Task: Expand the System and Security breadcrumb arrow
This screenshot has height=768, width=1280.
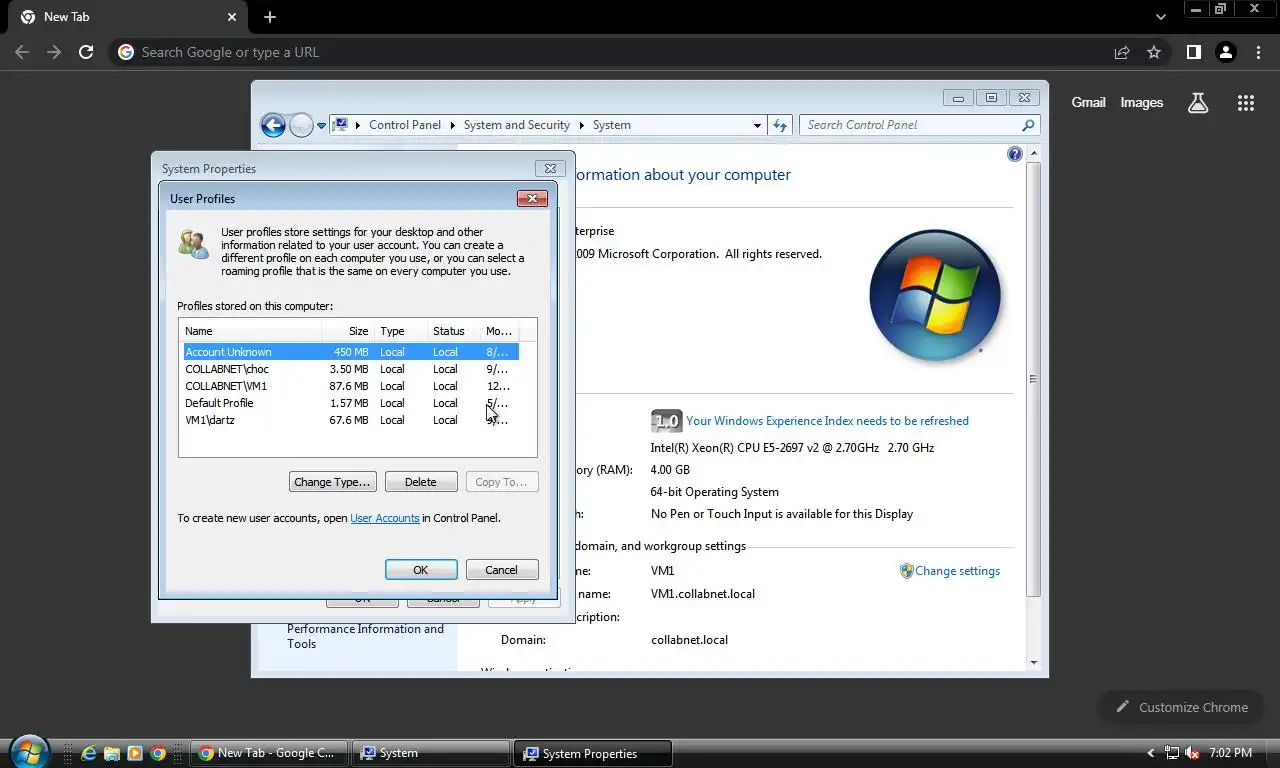Action: click(581, 125)
